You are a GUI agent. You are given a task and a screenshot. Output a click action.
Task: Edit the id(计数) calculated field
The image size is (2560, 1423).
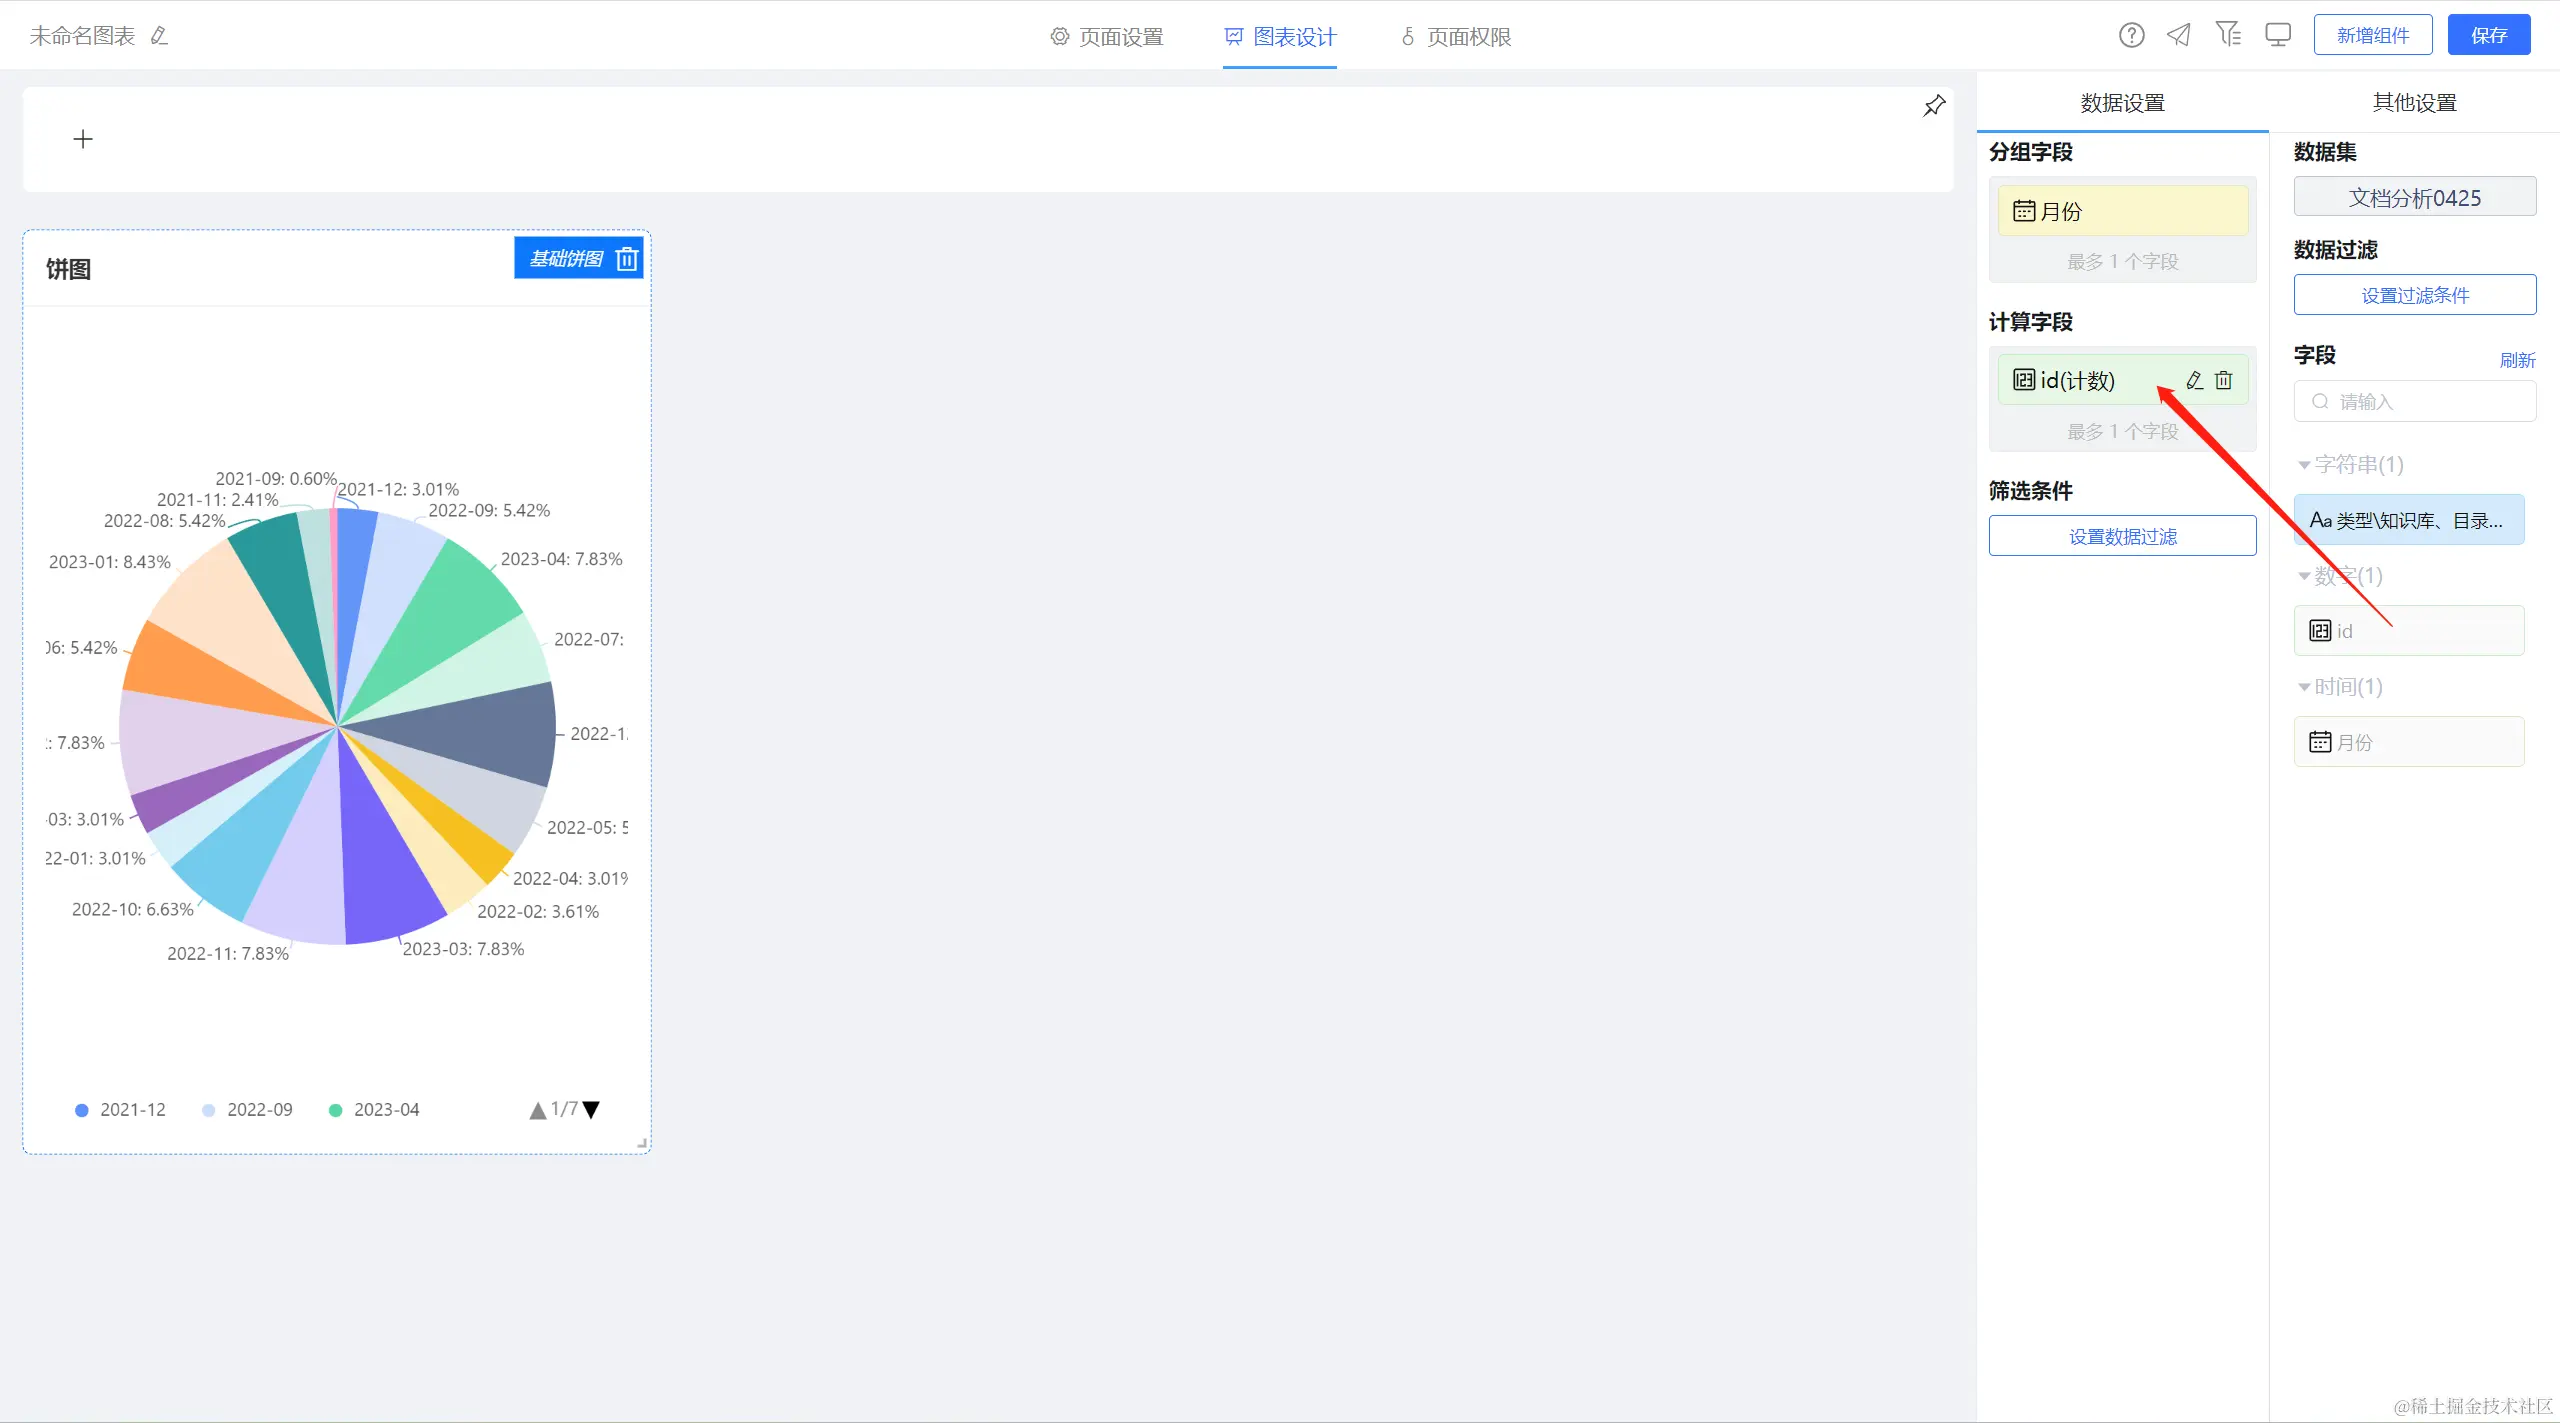pos(2195,380)
